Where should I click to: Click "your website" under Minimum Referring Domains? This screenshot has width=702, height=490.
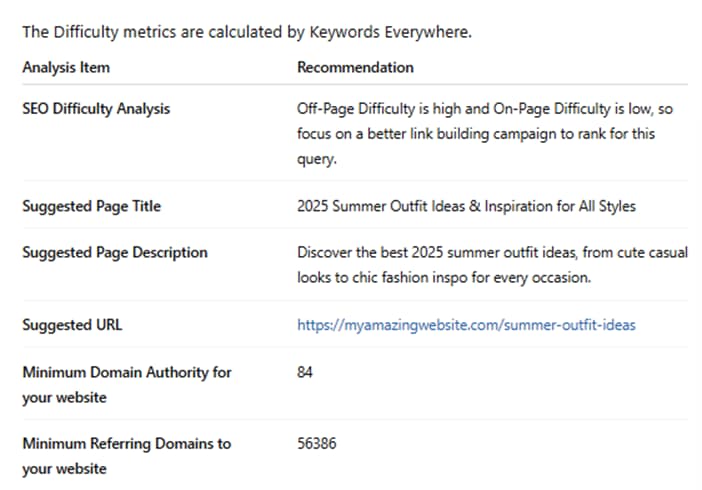(64, 469)
